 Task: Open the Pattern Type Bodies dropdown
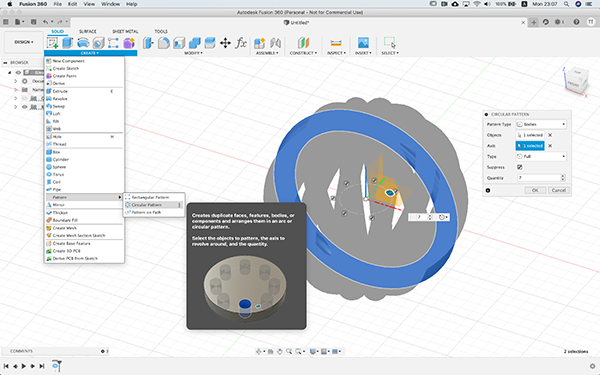coord(541,124)
